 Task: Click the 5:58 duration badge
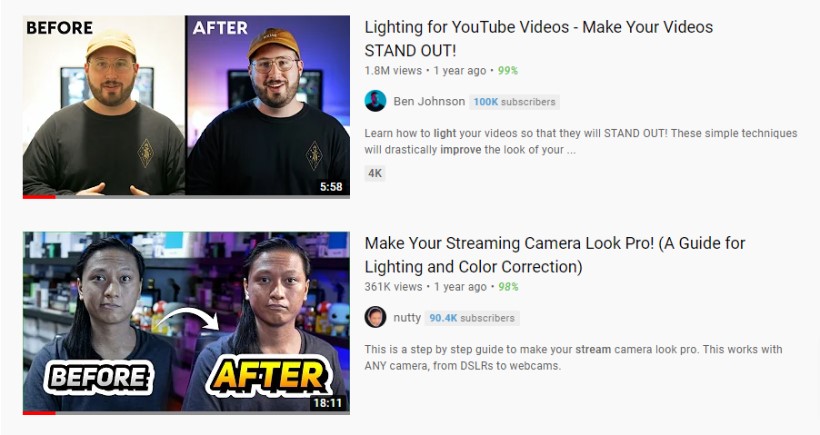[x=331, y=187]
